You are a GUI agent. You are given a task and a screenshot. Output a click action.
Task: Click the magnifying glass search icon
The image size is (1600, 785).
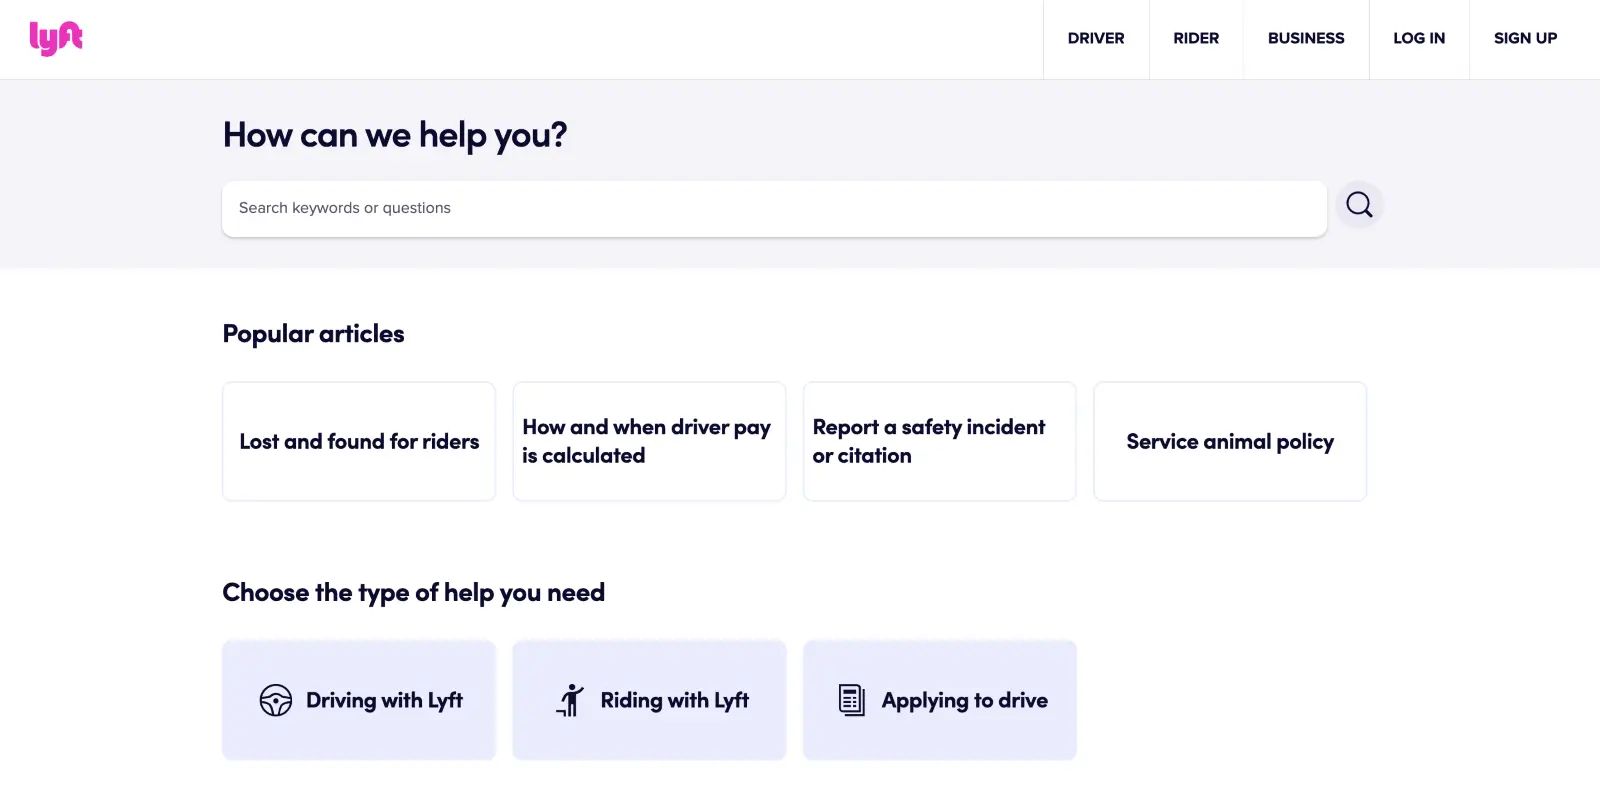pos(1358,204)
